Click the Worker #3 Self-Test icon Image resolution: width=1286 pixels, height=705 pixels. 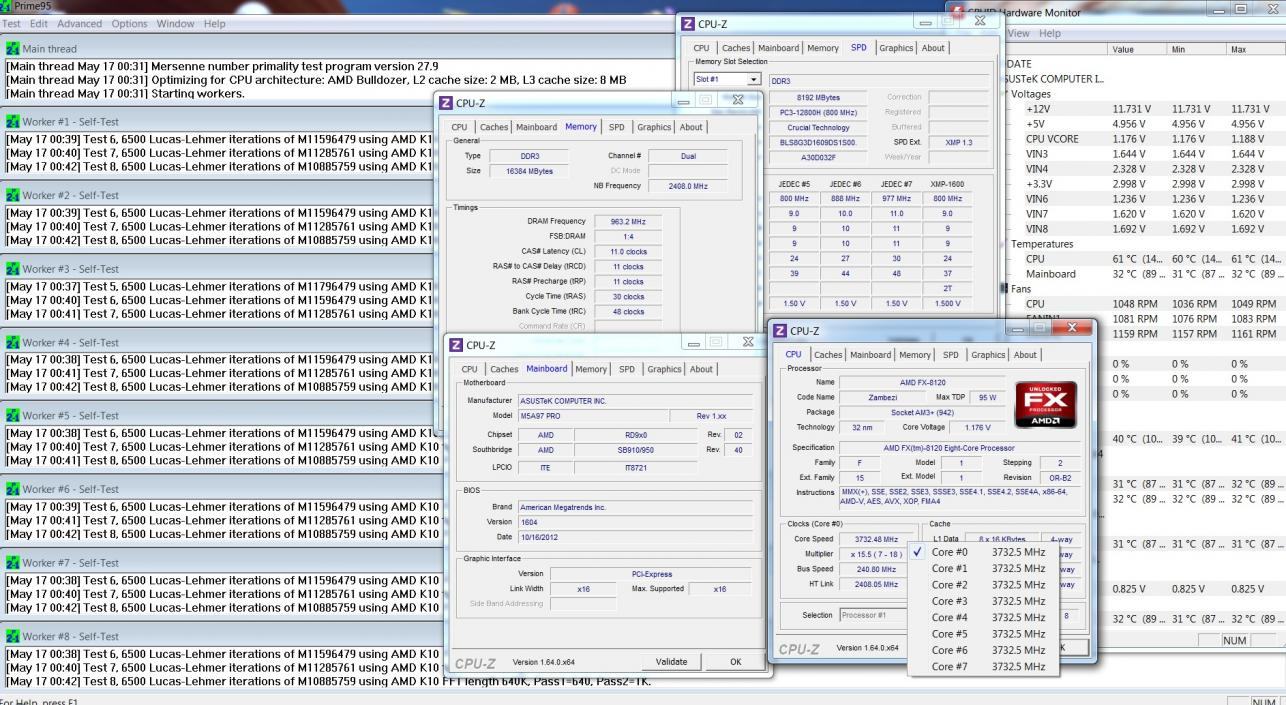12,268
